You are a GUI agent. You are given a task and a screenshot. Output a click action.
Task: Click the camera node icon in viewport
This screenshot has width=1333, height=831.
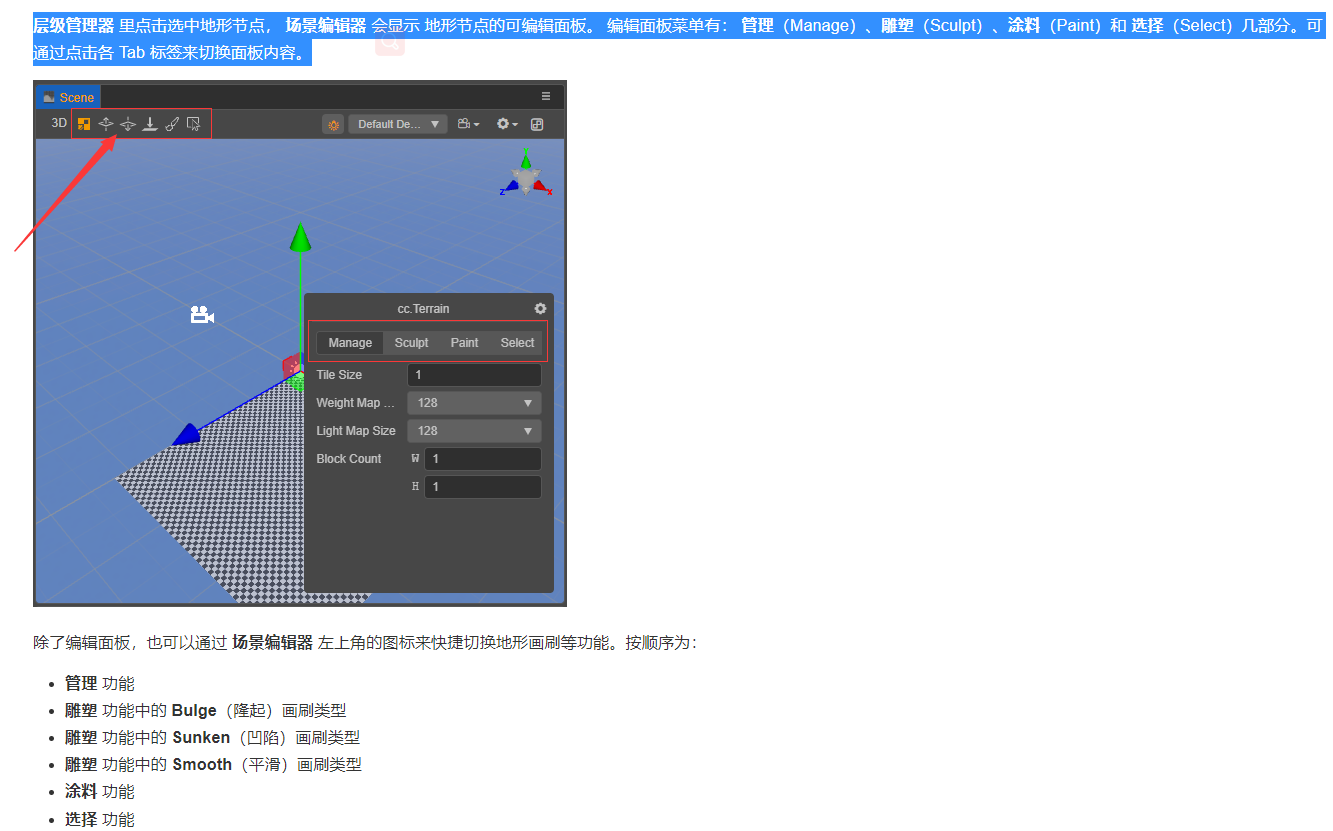point(202,315)
